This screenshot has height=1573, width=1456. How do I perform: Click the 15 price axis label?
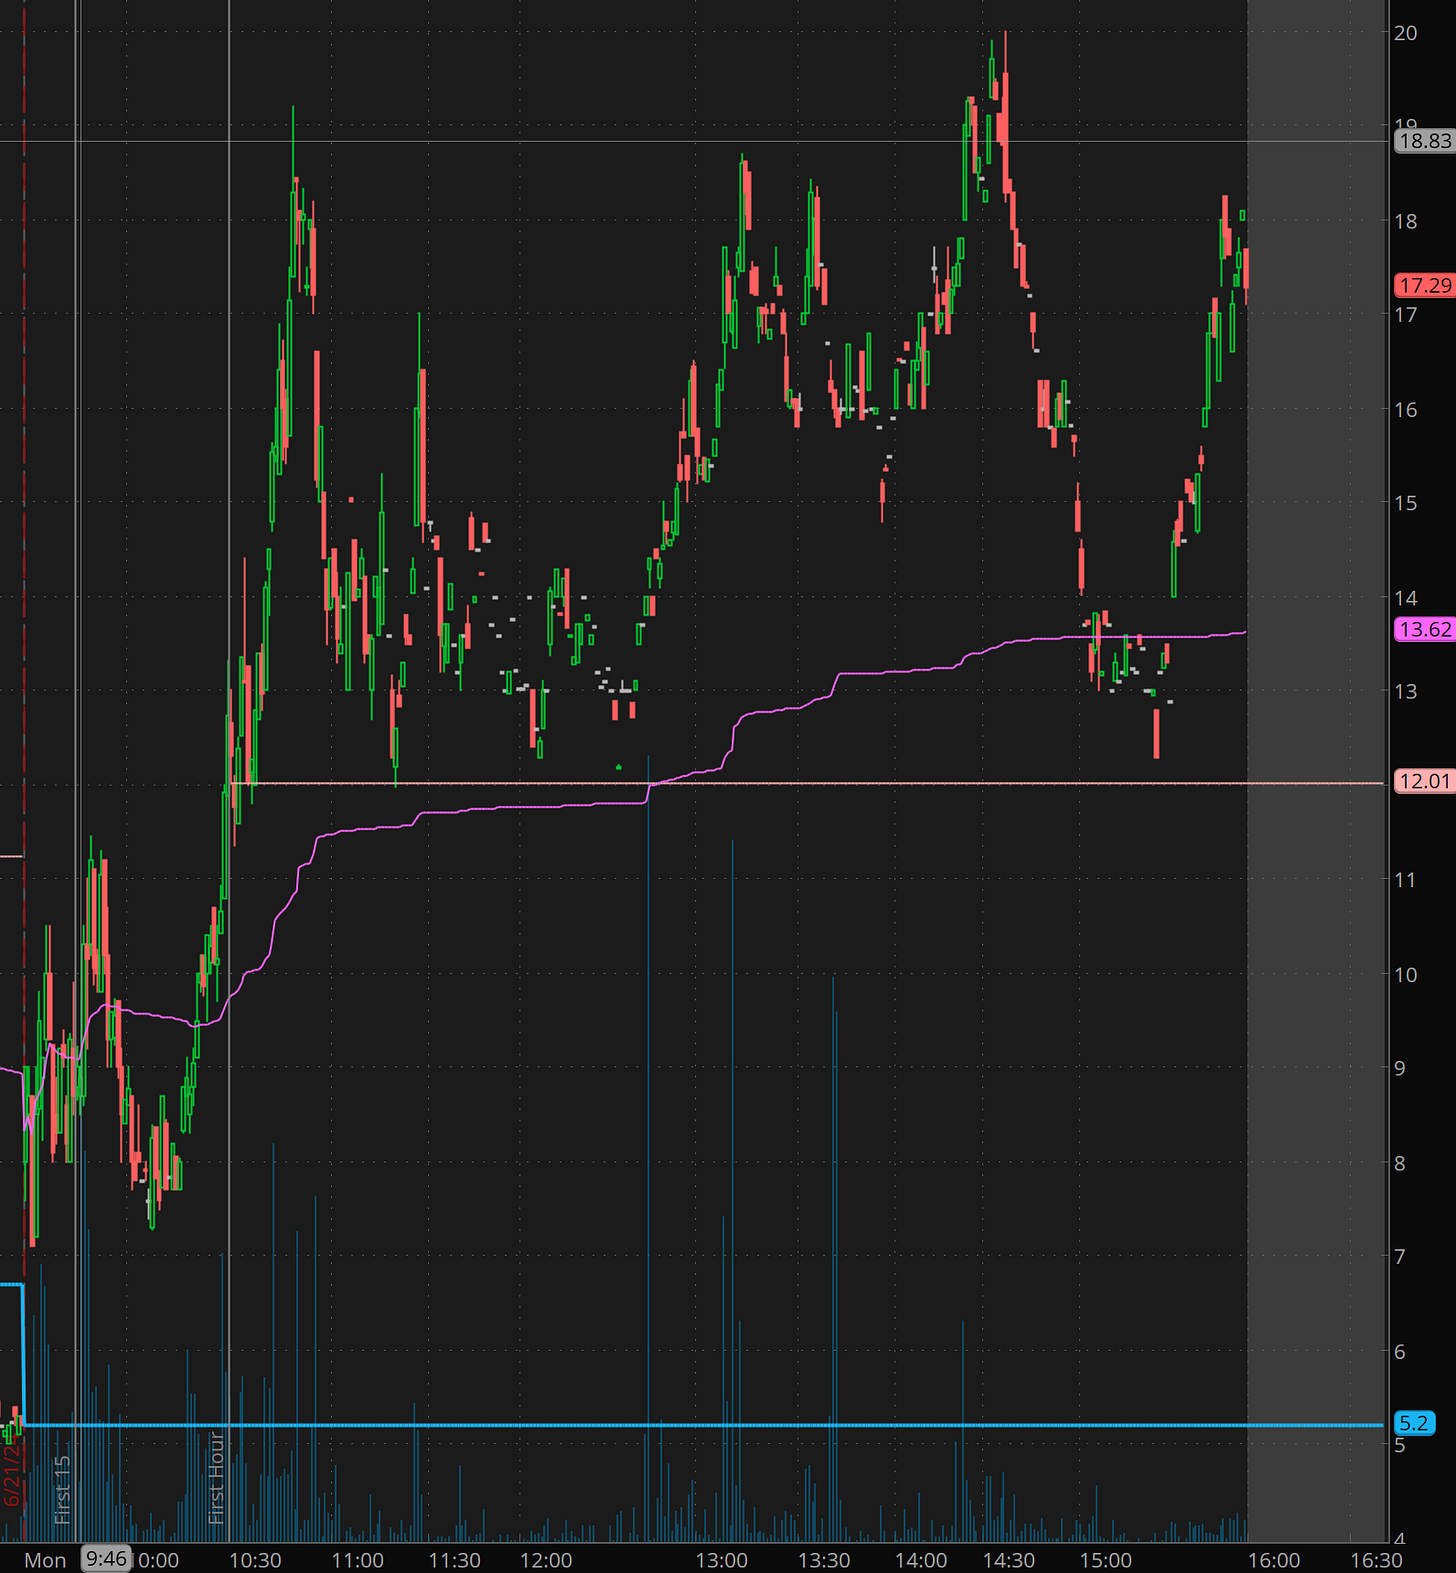pyautogui.click(x=1406, y=503)
